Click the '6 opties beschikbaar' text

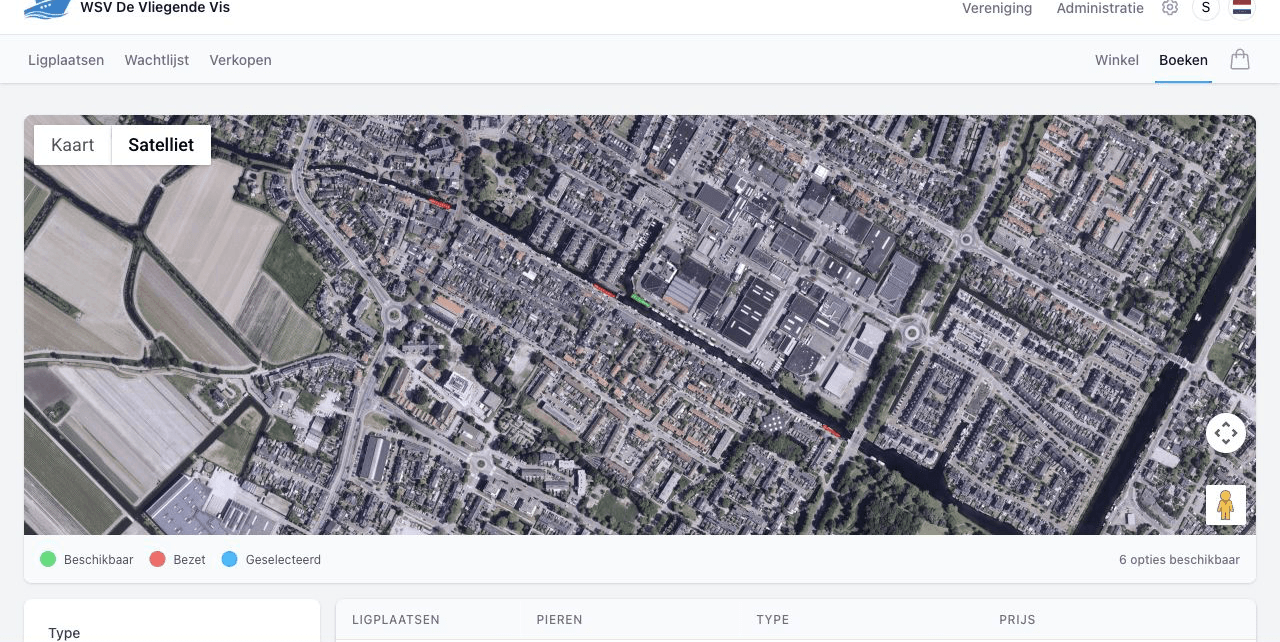point(1179,560)
